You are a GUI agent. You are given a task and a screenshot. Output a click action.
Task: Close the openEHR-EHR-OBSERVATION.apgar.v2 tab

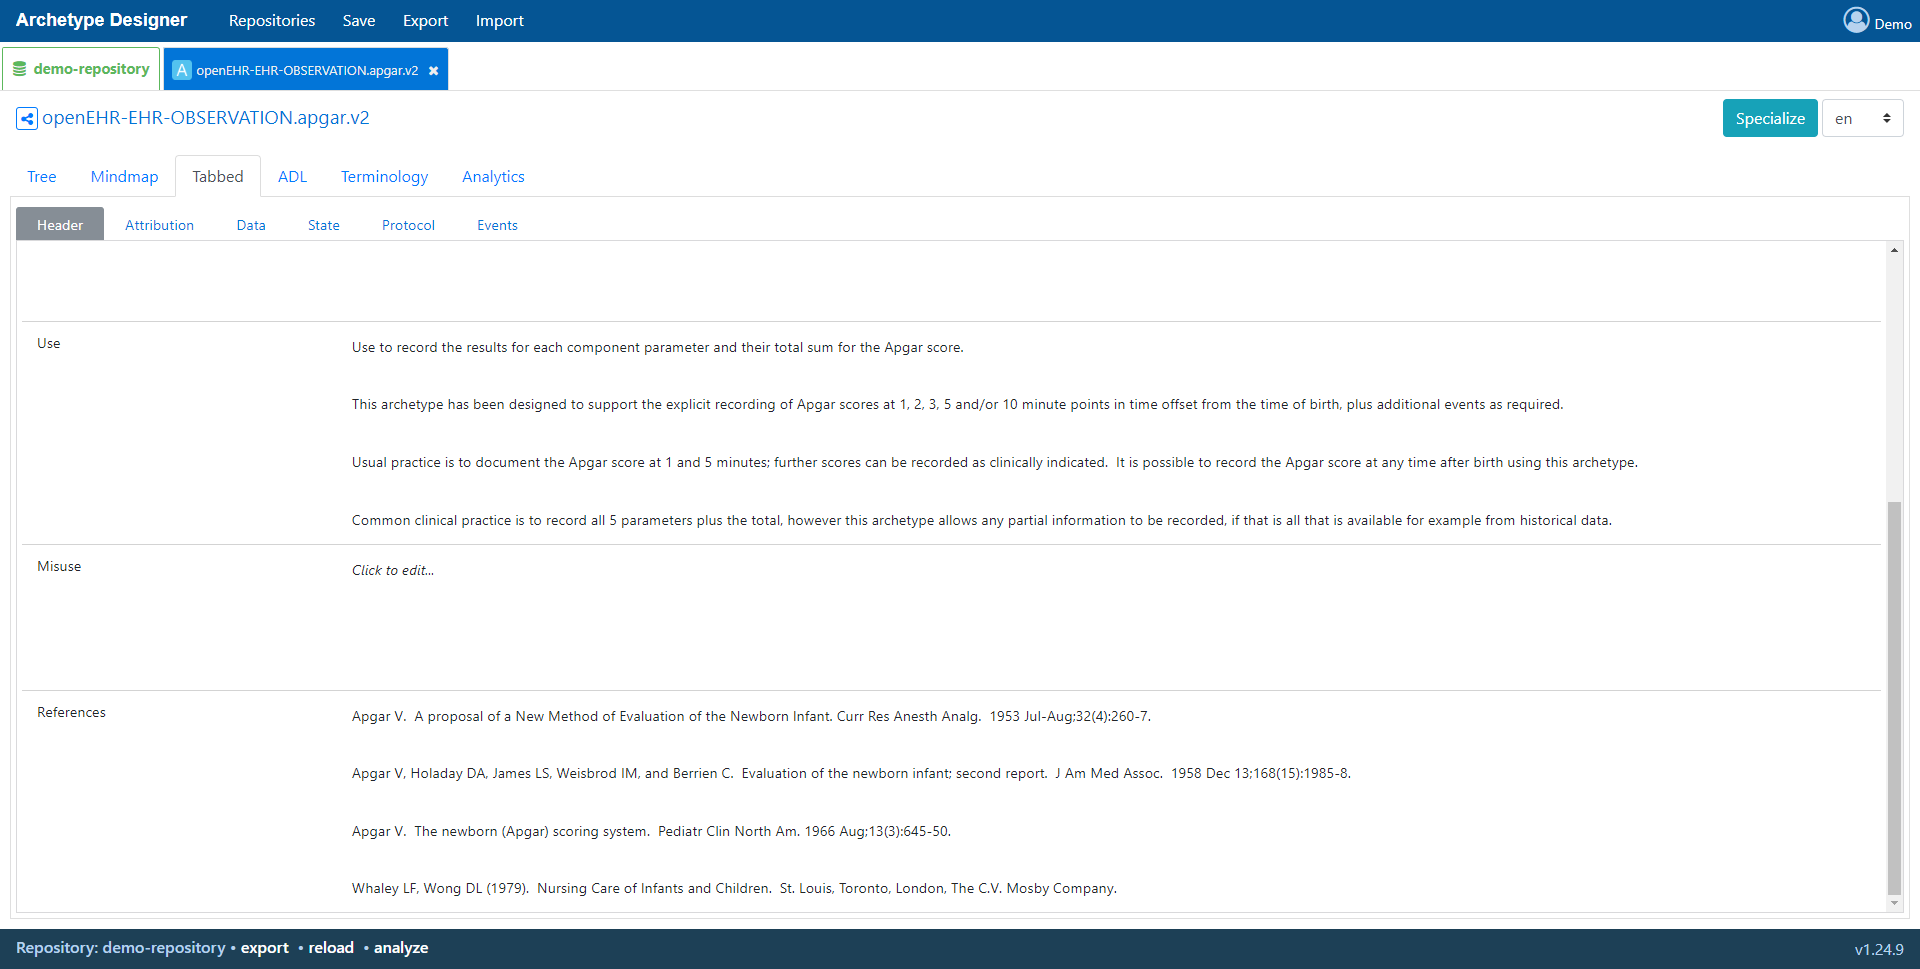(433, 71)
